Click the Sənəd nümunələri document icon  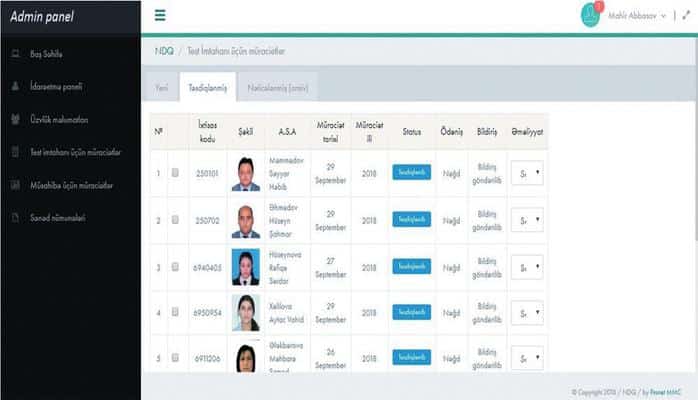pos(15,217)
